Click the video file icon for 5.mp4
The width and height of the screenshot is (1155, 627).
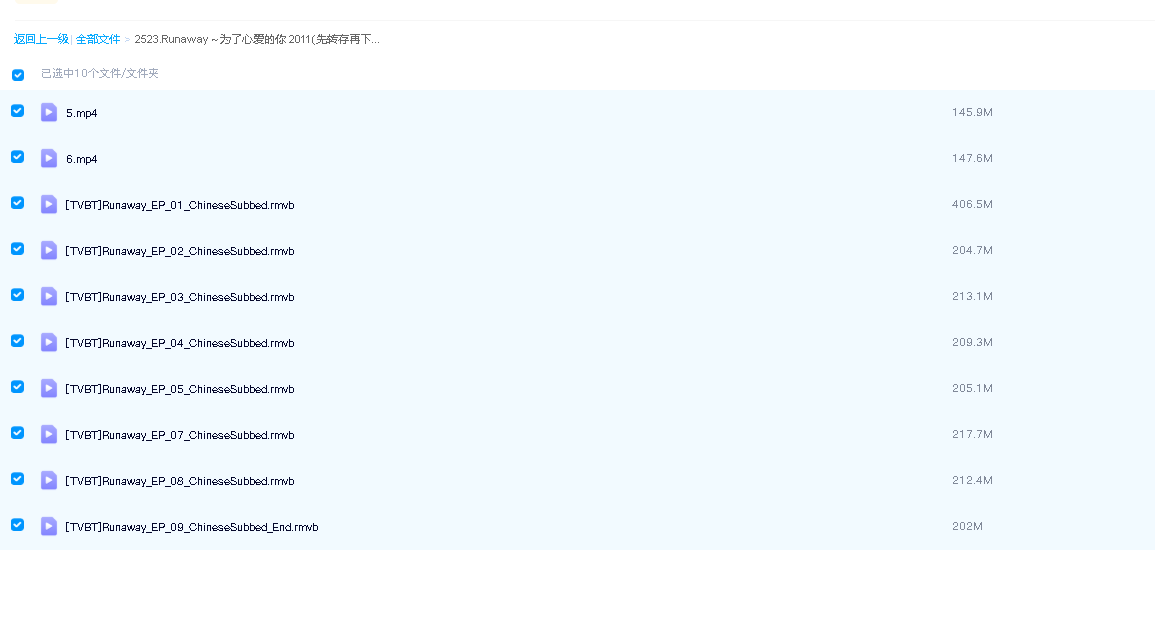[x=49, y=112]
